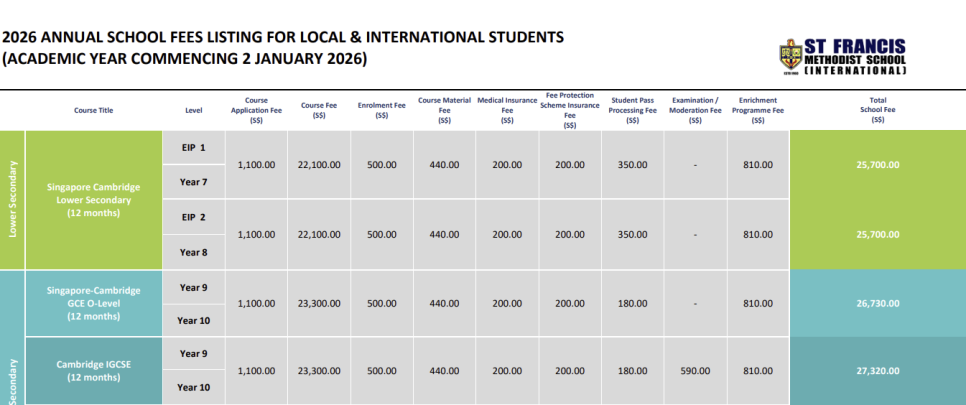Select the Academic Year Commencing subtitle line
Screen dimensions: 966x405
pyautogui.click(x=185, y=59)
